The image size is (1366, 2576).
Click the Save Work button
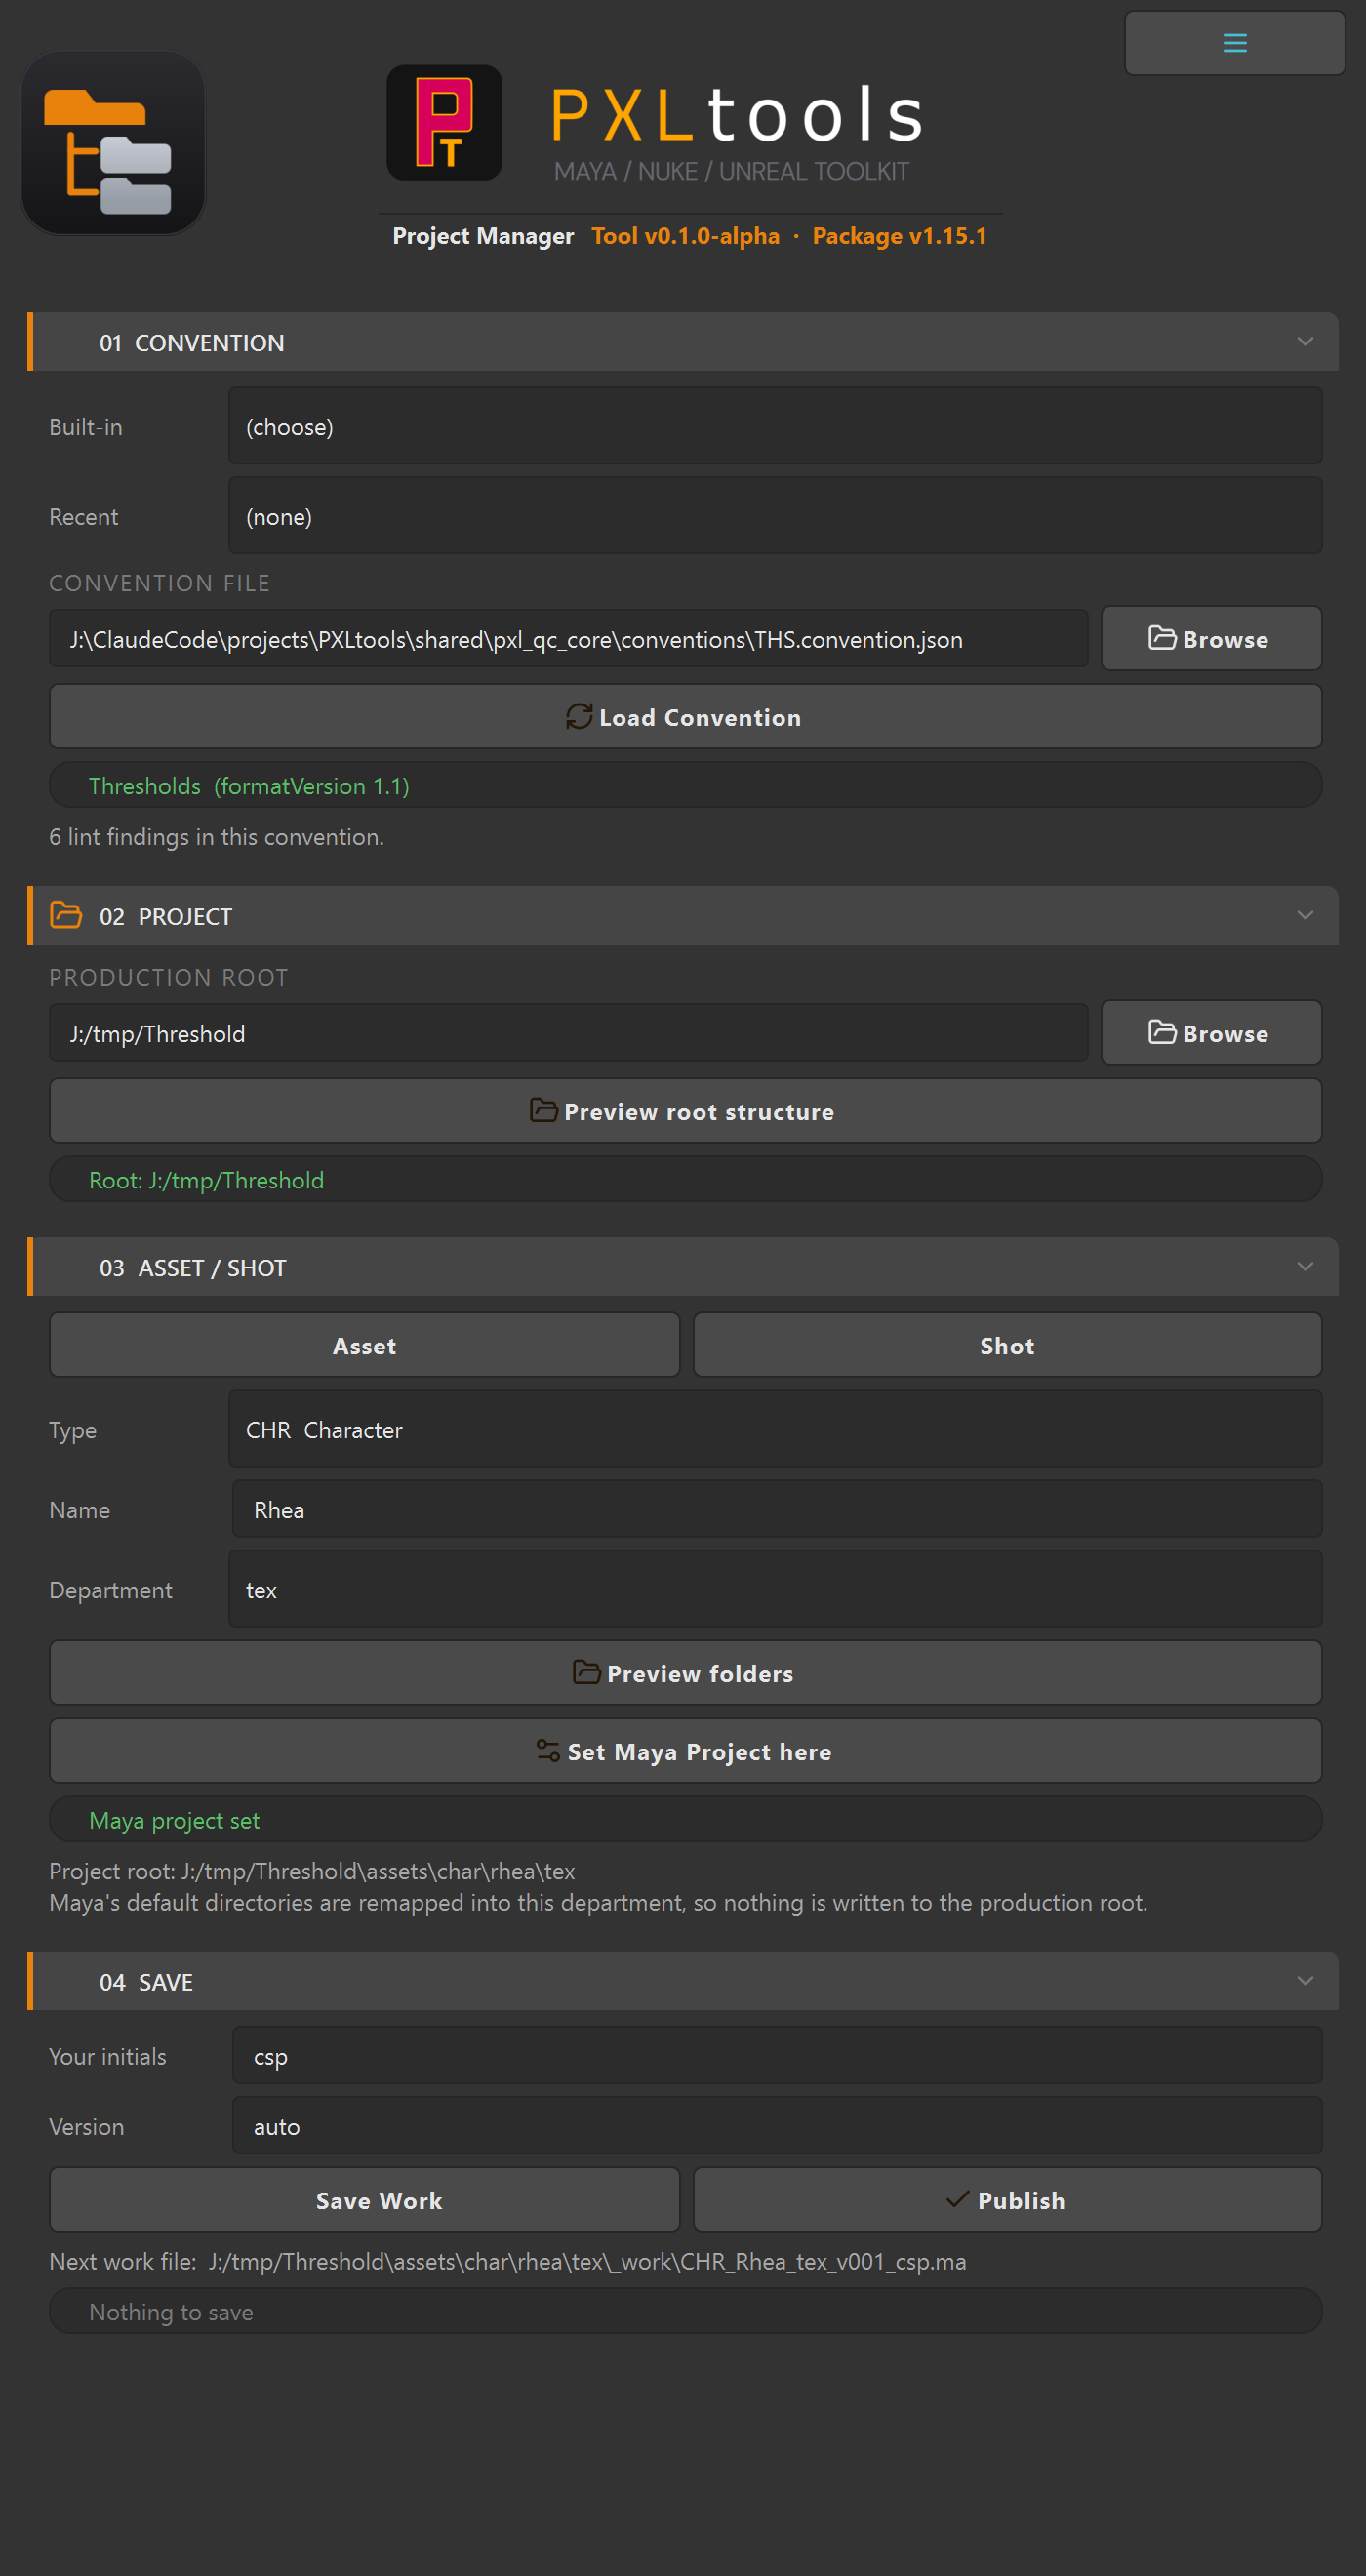pos(364,2200)
